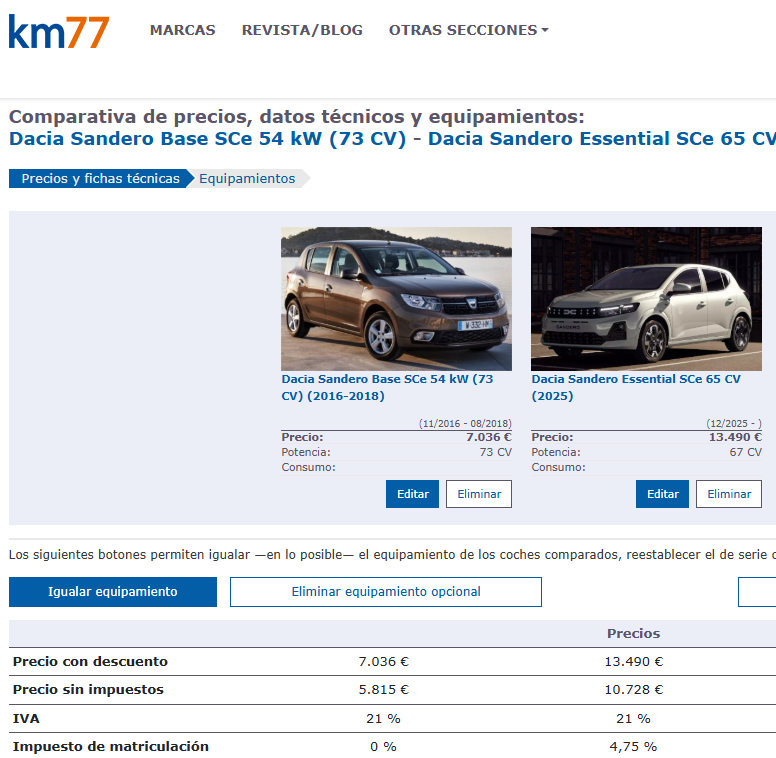Click the 67 CV Potencia value
776x758 pixels.
(x=745, y=452)
